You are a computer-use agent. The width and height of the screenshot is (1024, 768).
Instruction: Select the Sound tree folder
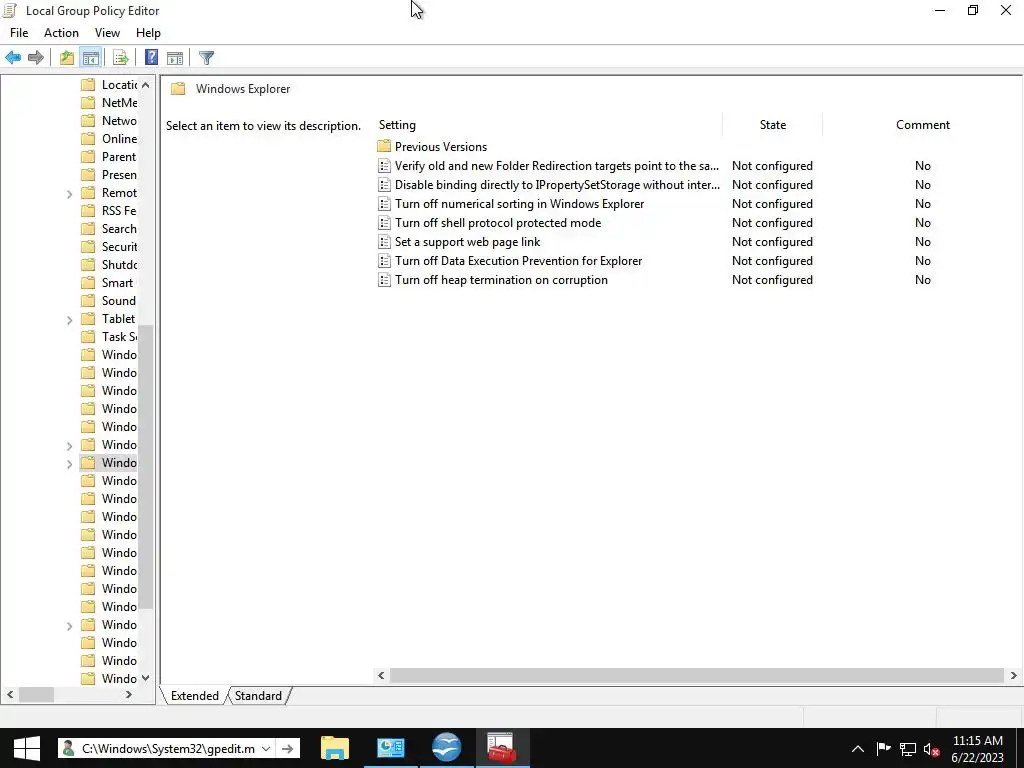coord(109,300)
